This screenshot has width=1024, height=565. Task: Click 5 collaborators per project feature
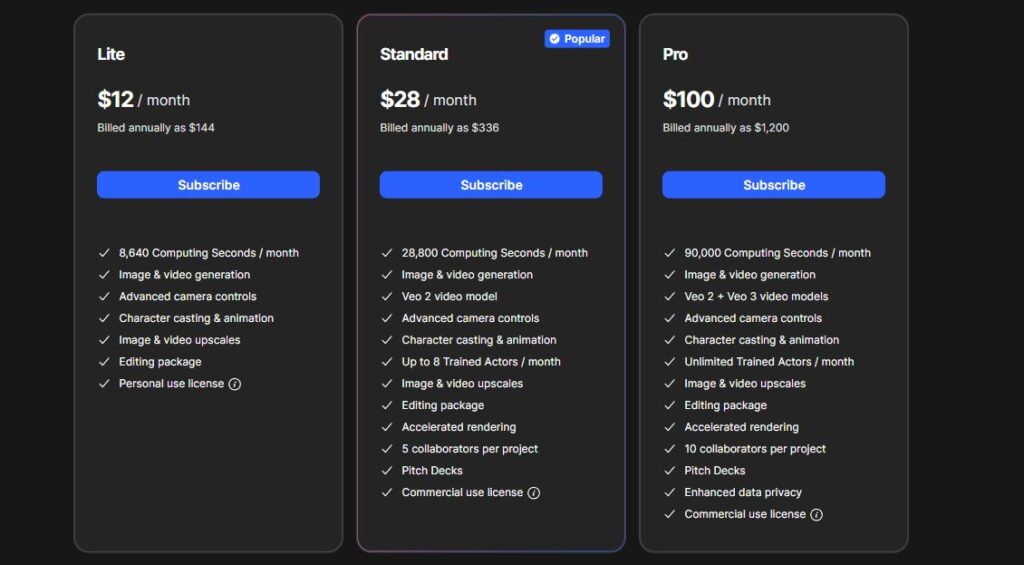[470, 449]
